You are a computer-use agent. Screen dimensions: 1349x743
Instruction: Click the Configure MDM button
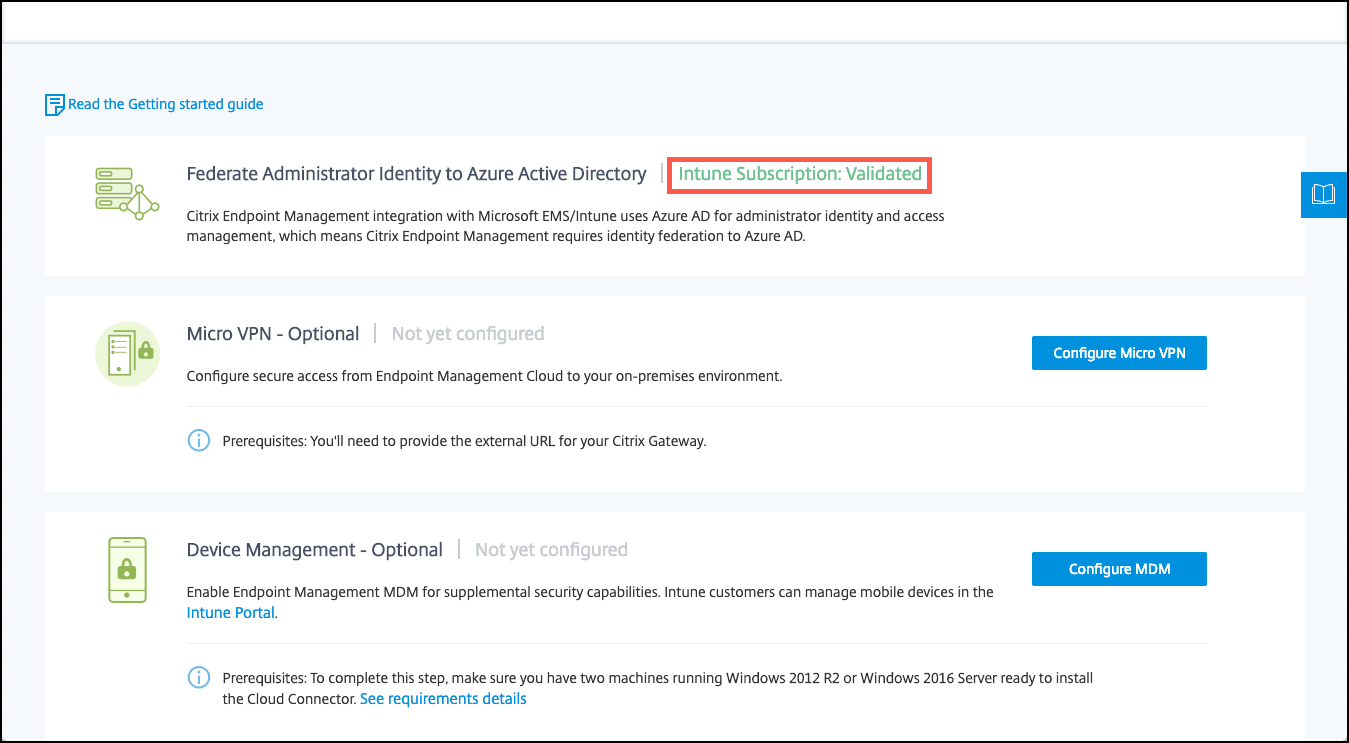point(1119,569)
